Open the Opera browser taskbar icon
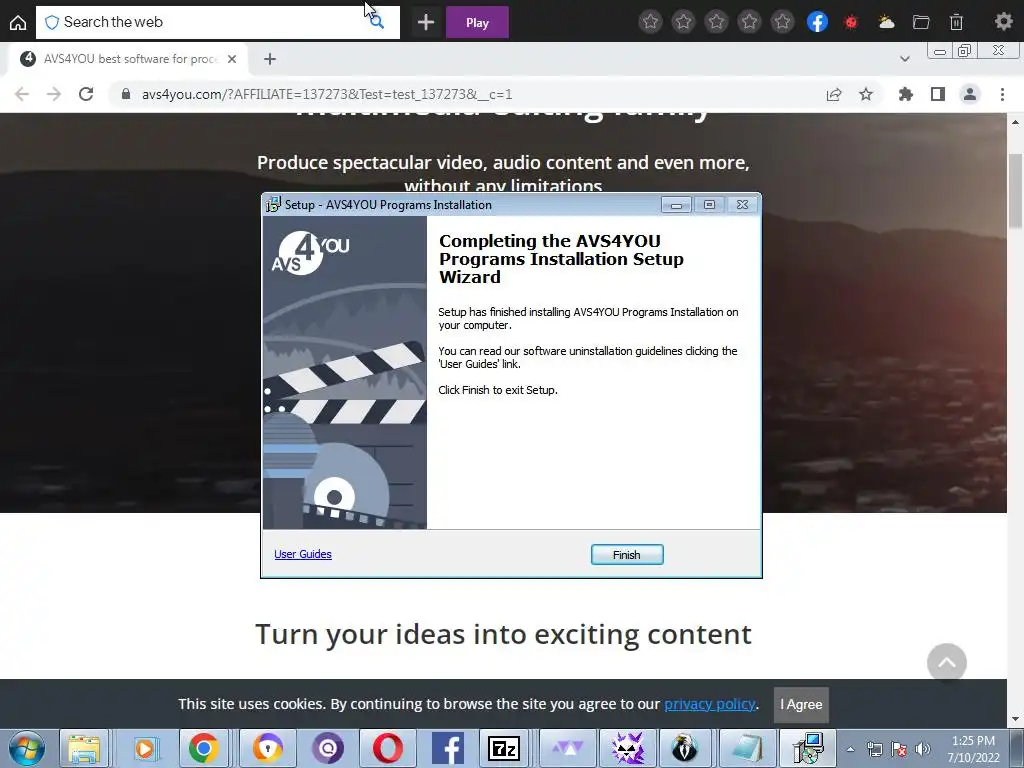1024x768 pixels. [388, 748]
